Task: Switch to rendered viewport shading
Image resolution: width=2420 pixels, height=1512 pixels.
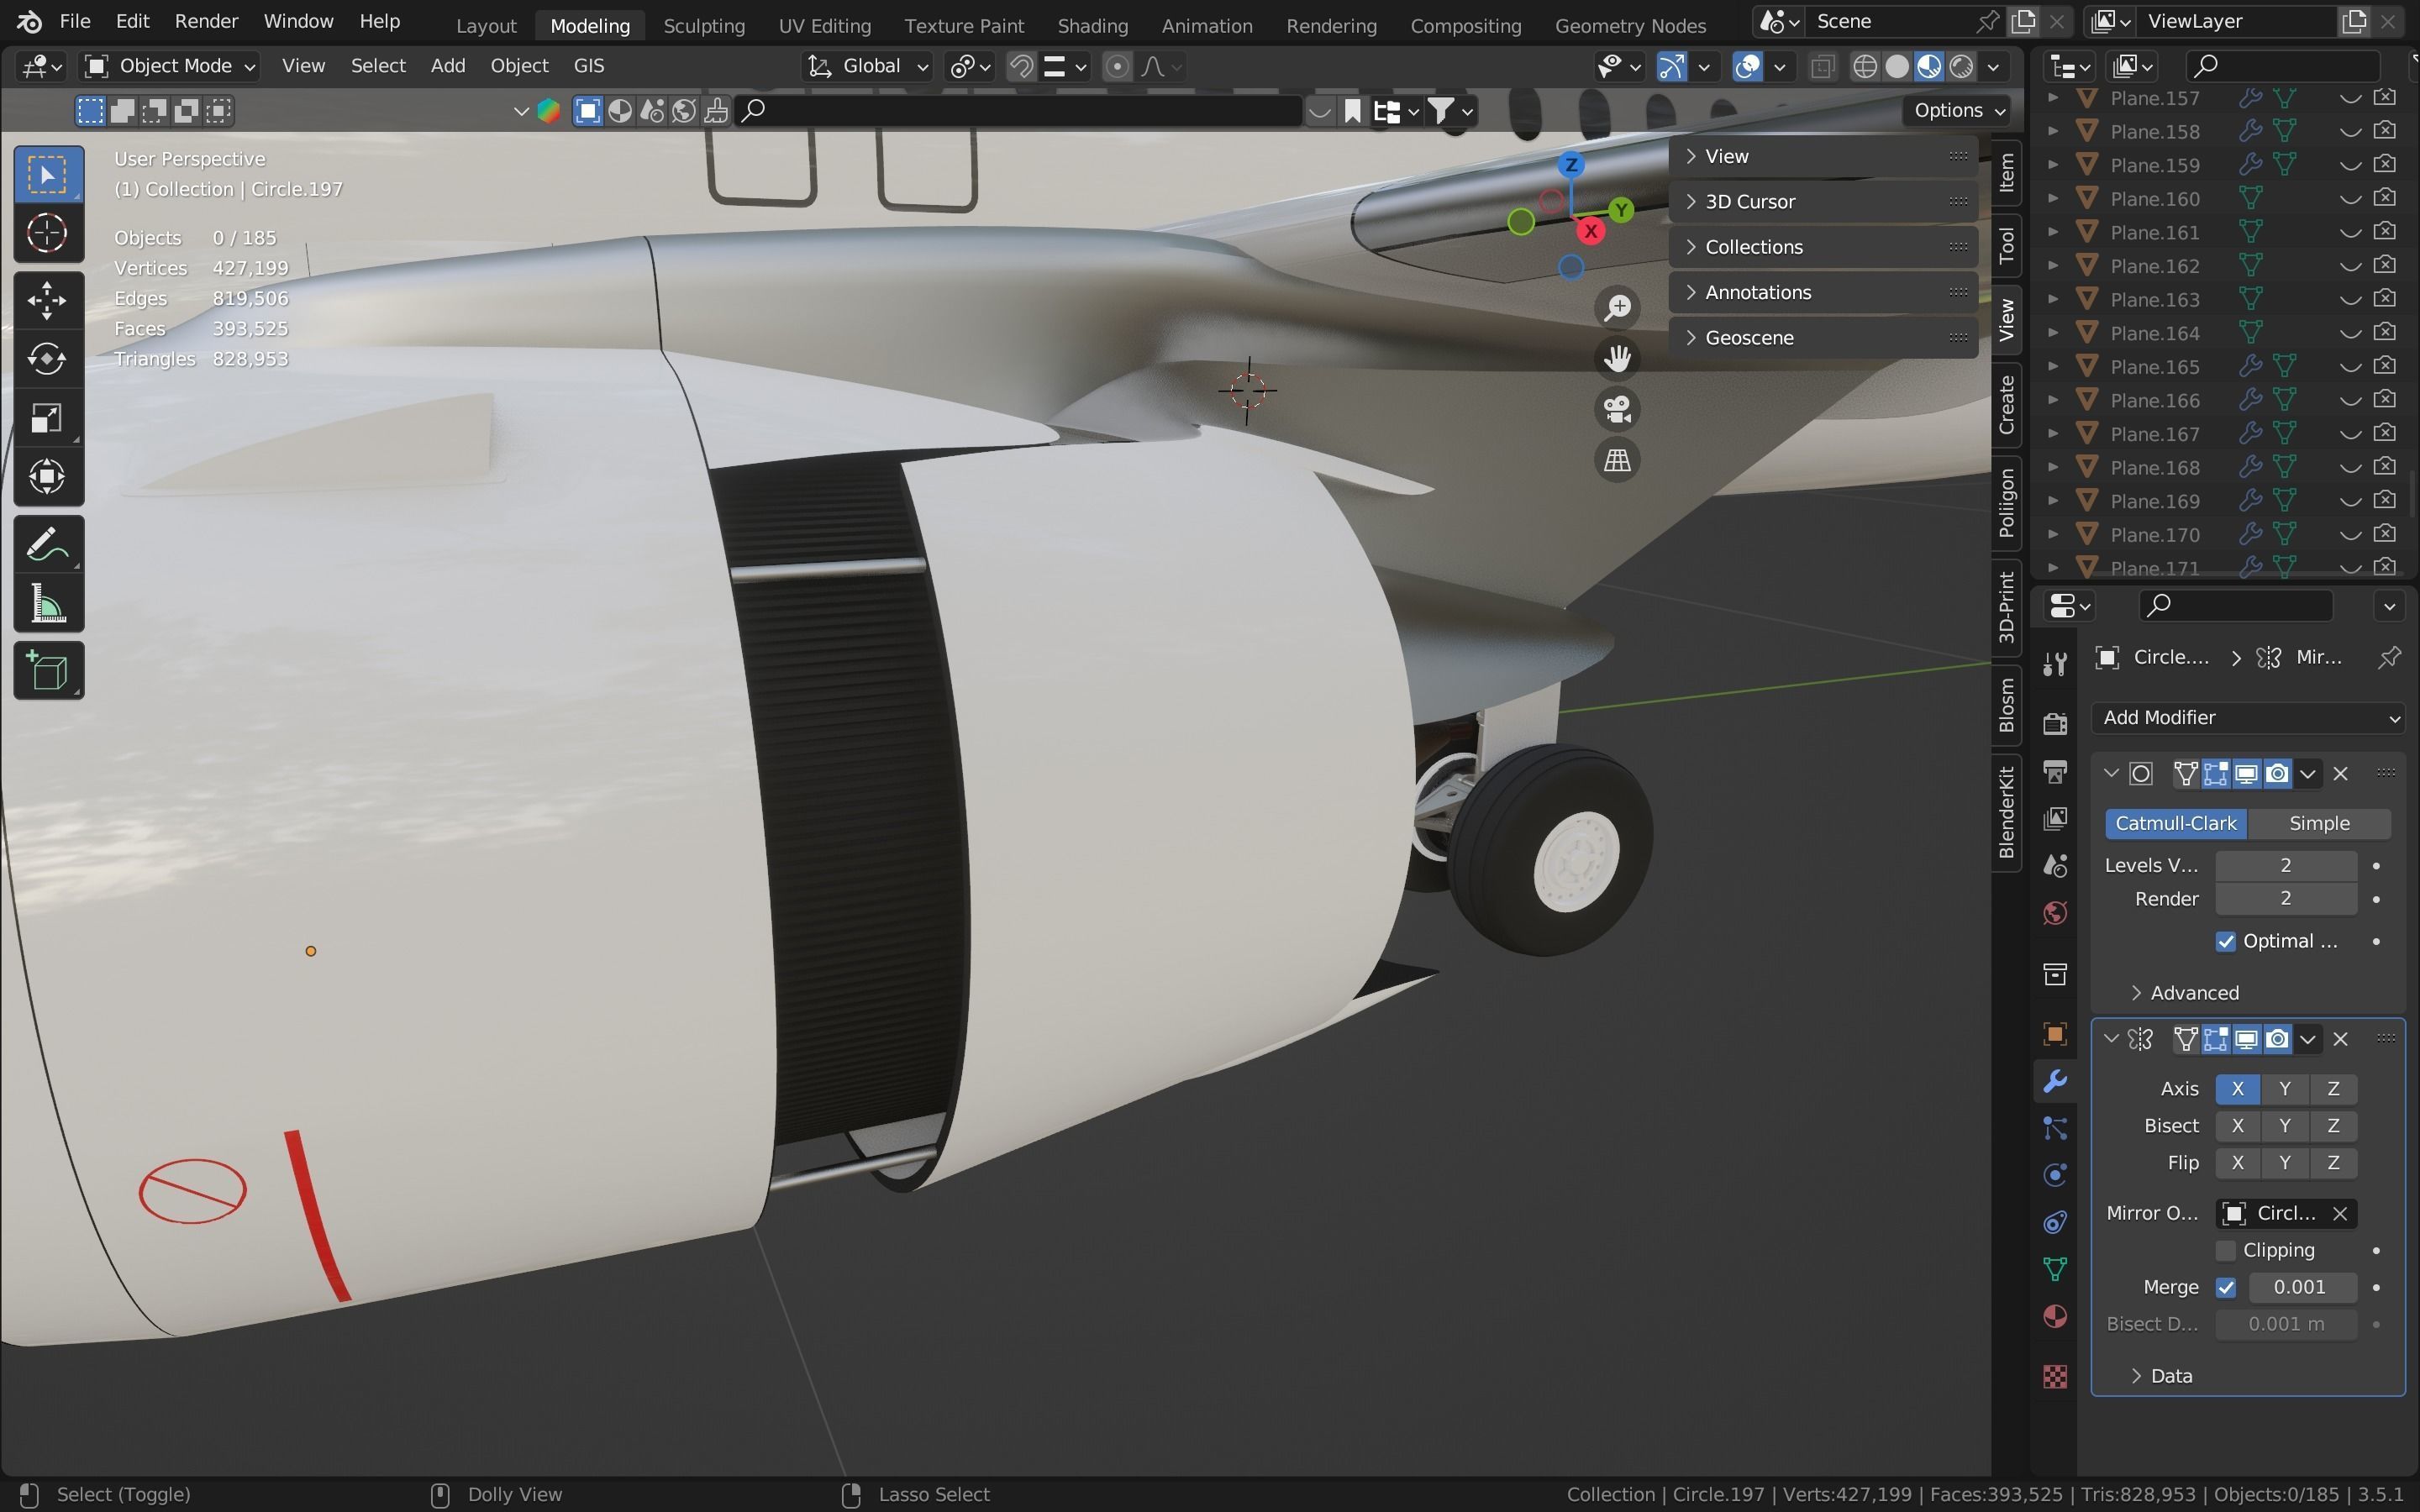Action: (x=1961, y=67)
